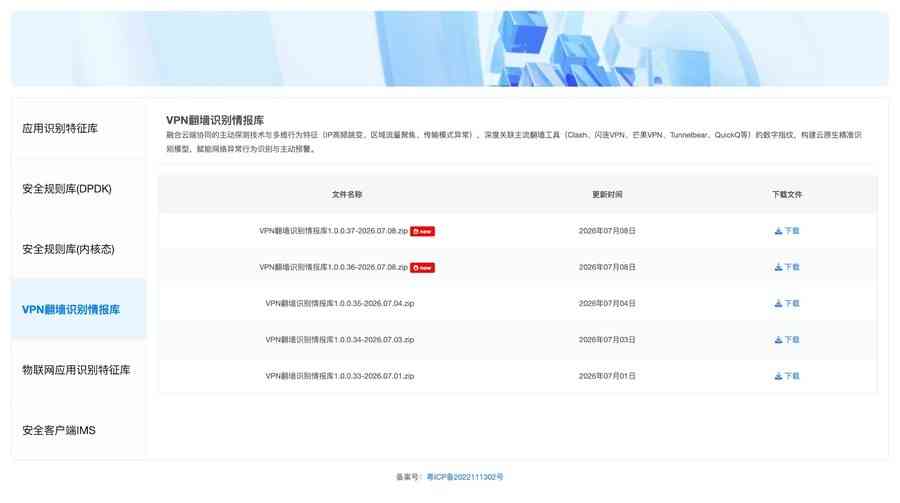The height and width of the screenshot is (503, 900).
Task: Click date 2026年07月03日 cell
Action: click(x=607, y=340)
